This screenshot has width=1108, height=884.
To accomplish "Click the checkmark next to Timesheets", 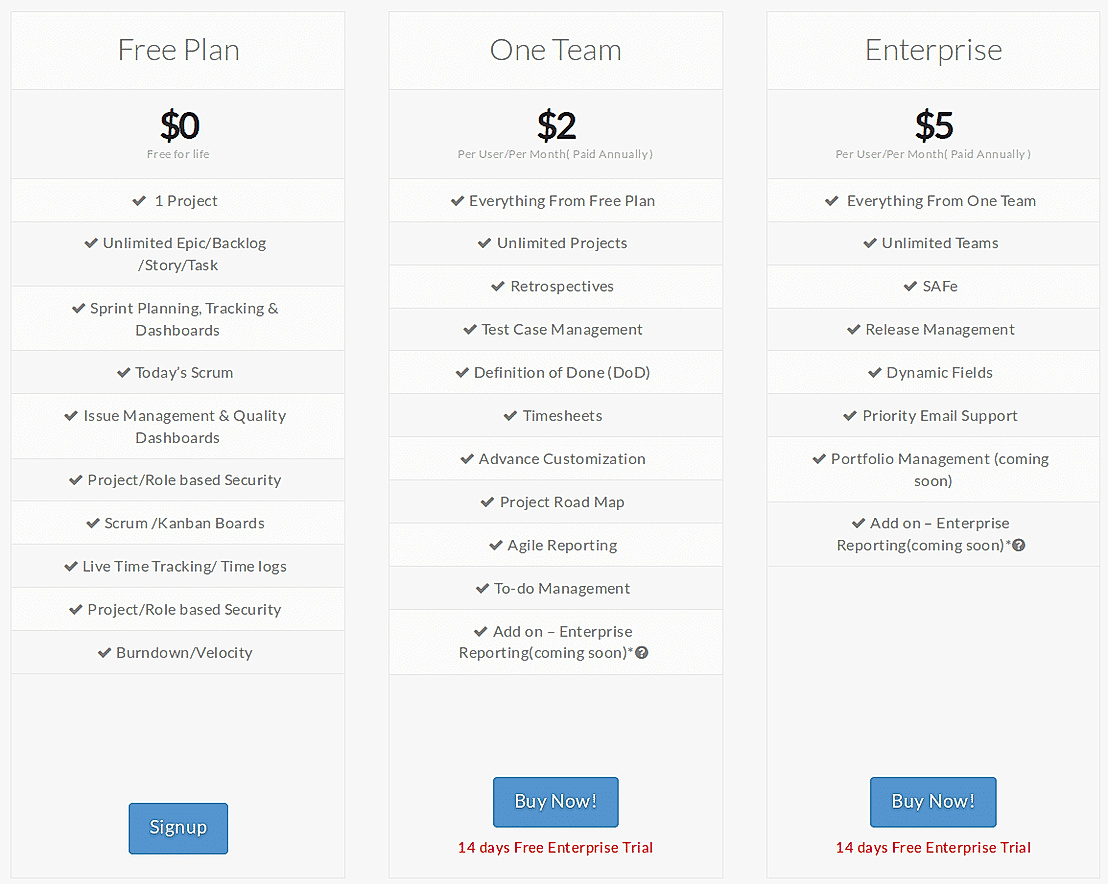I will (x=510, y=416).
